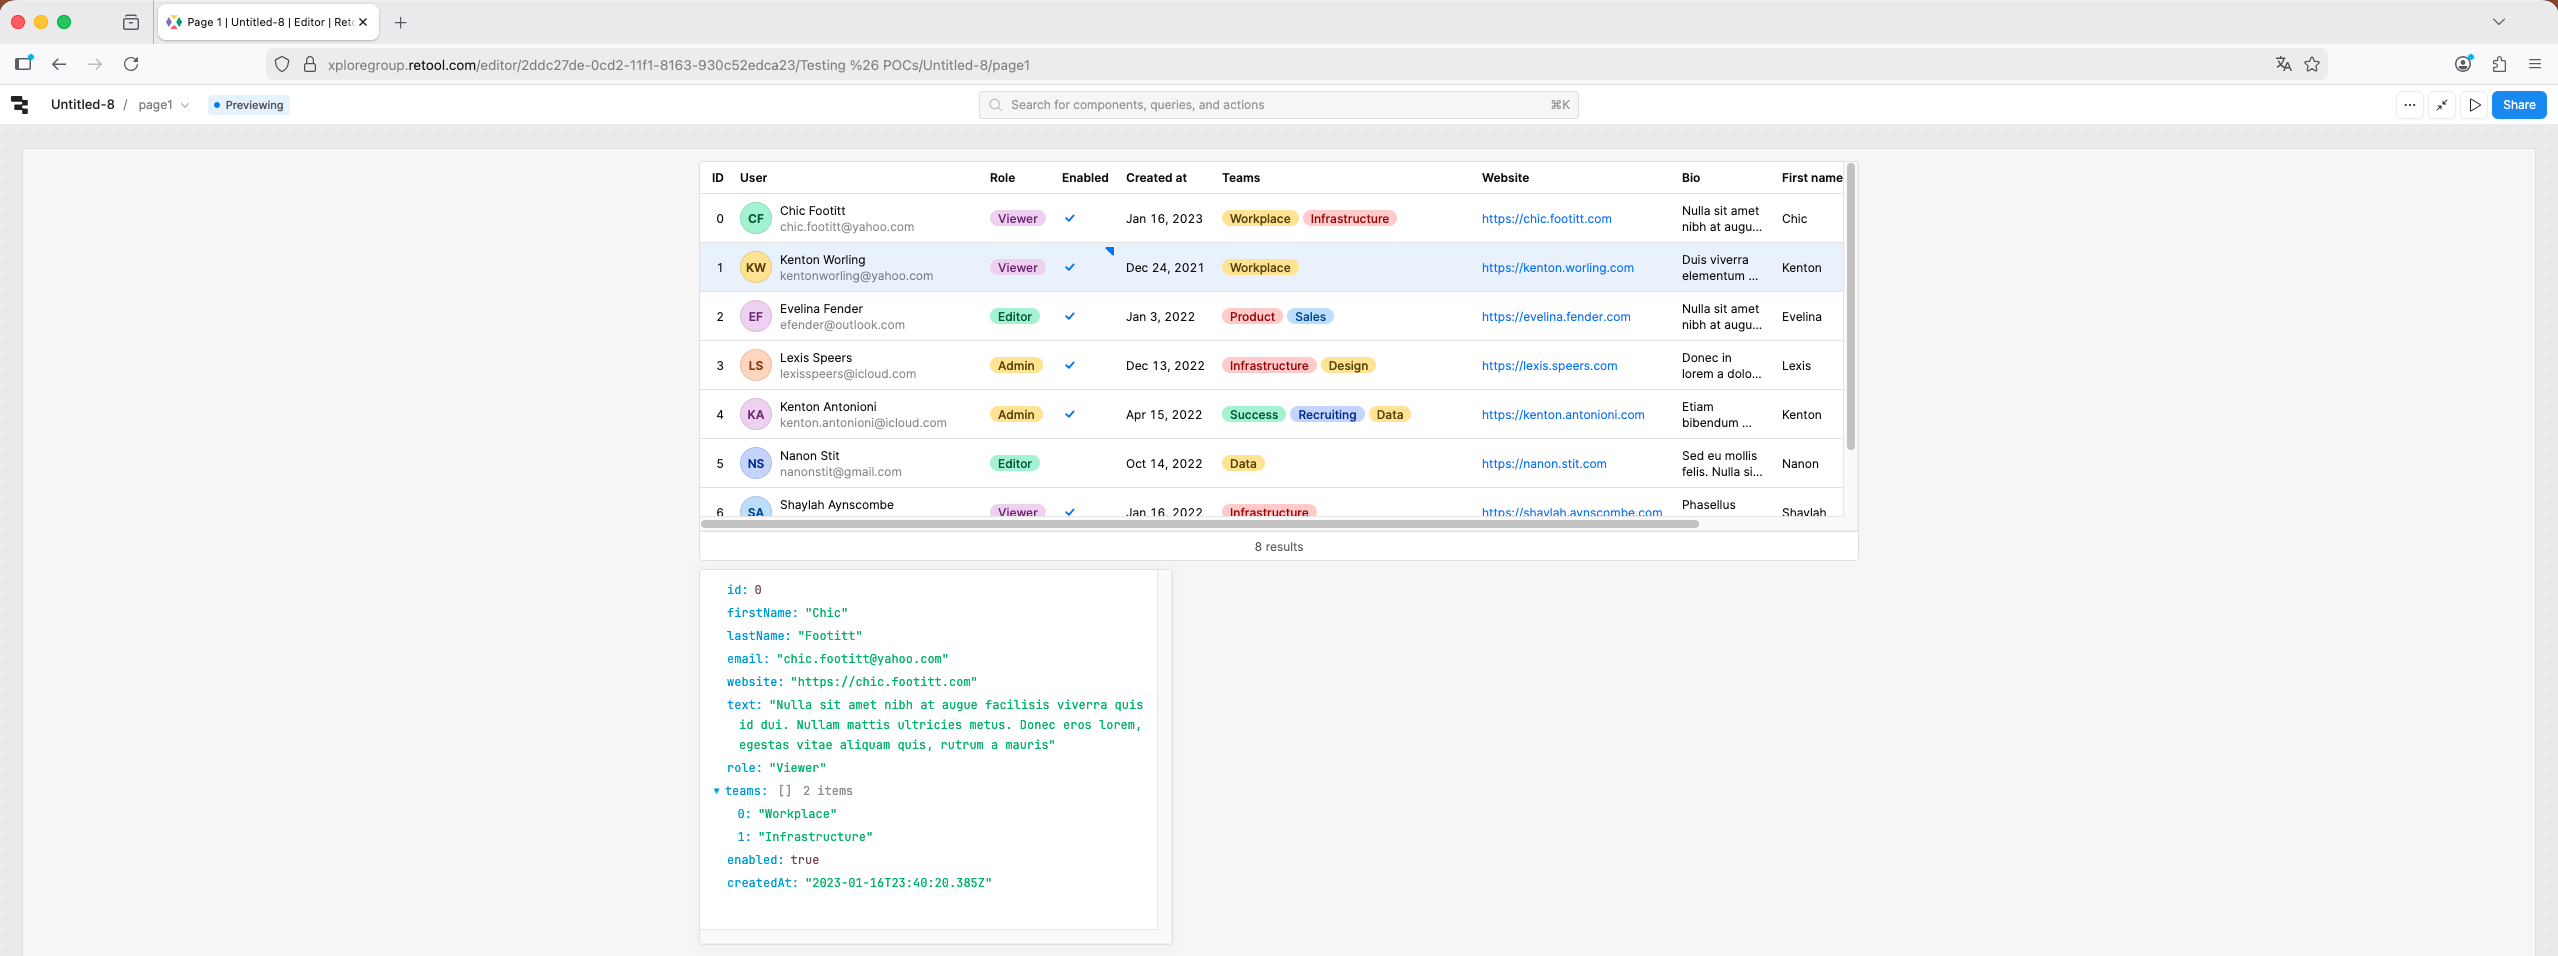Click the table horizontal scrollbar
Screen dimensions: 2558x956
tap(1199, 523)
